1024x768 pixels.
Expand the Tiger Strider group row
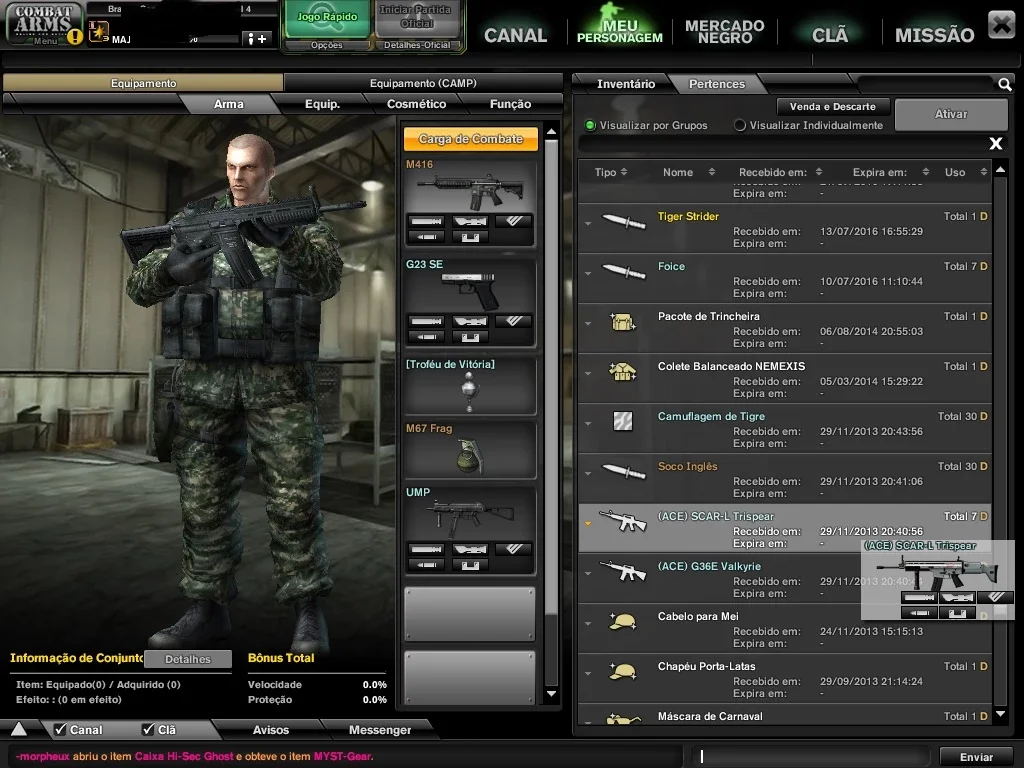(588, 223)
